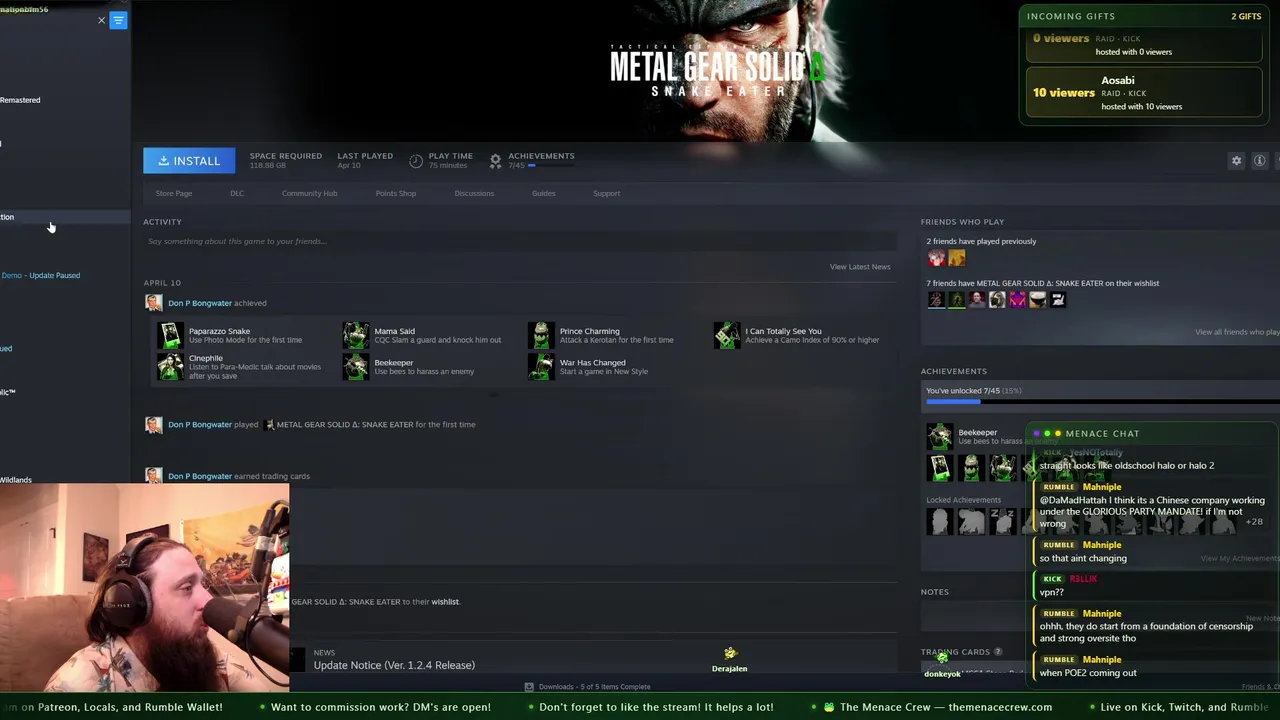The image size is (1280, 720).
Task: Open the Points Shop tab
Action: (x=396, y=193)
